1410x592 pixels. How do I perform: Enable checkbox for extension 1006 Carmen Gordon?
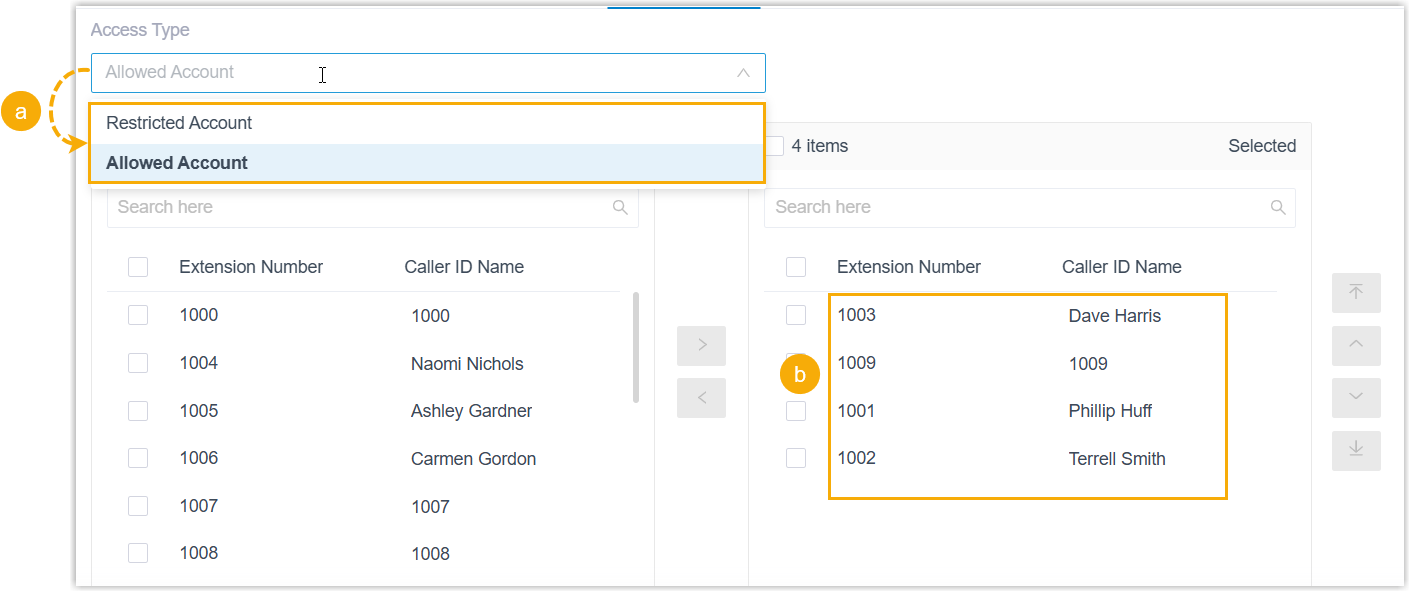coord(138,458)
